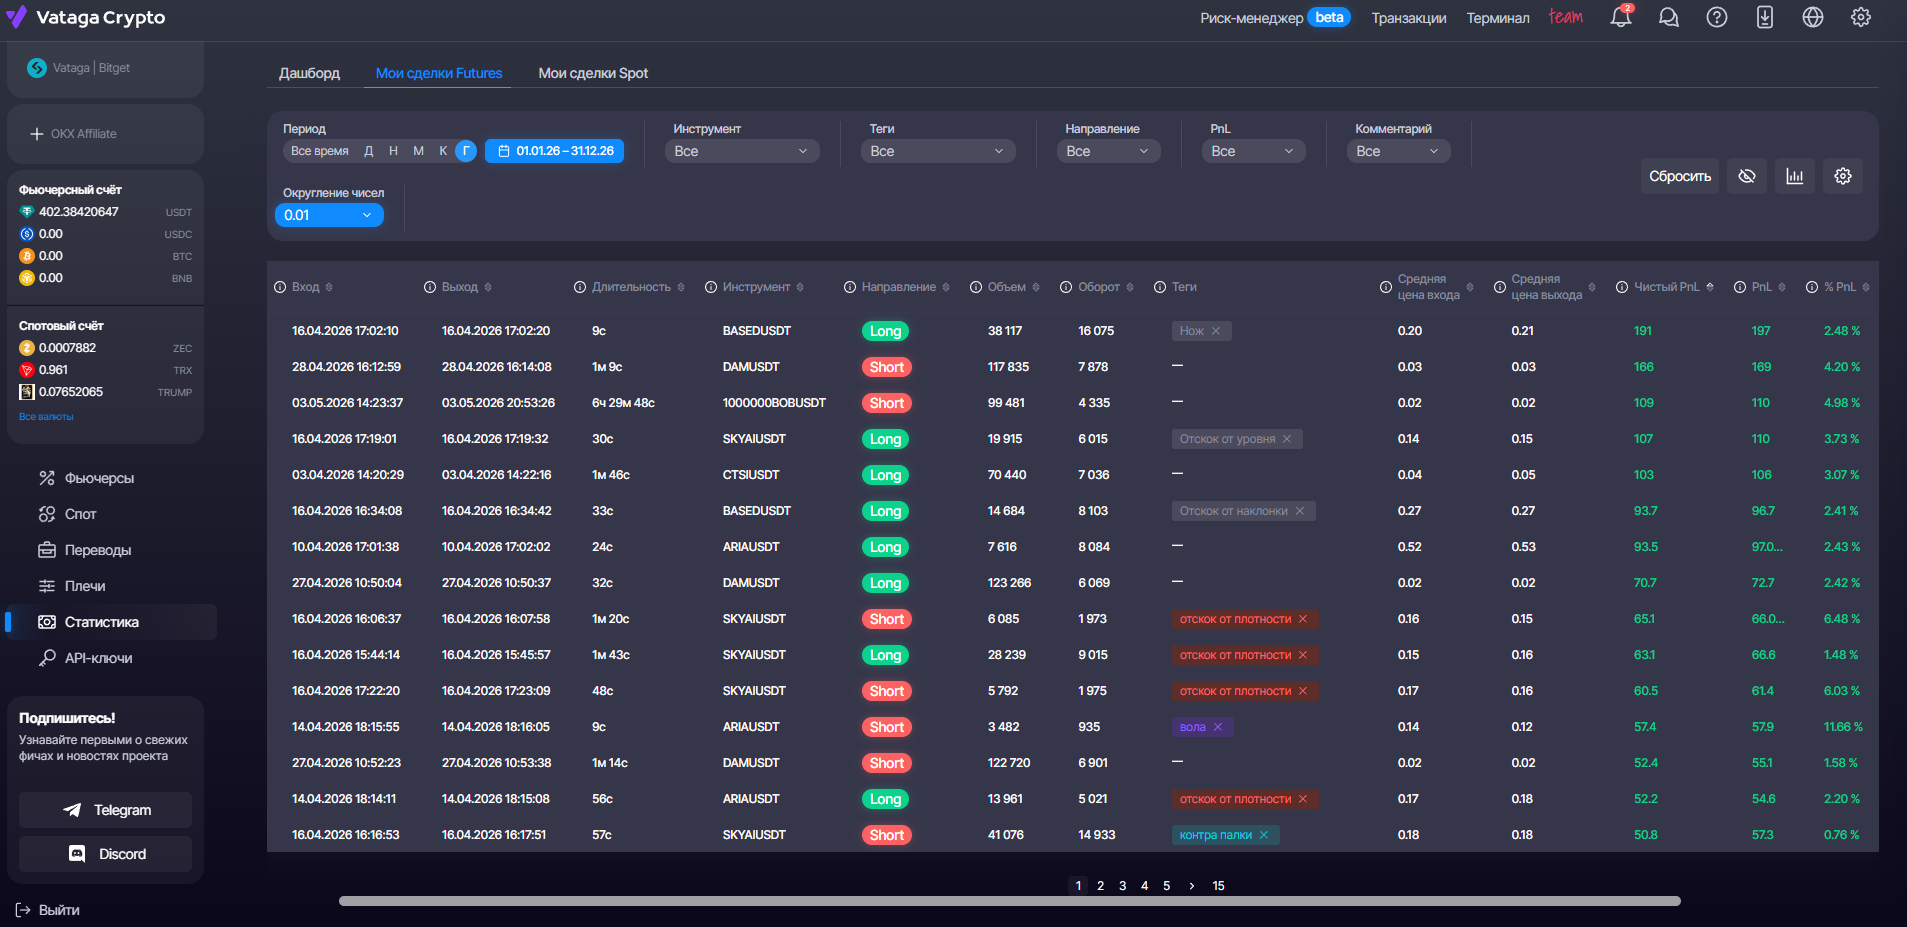Select the М month period option
This screenshot has height=927, width=1907.
418,151
